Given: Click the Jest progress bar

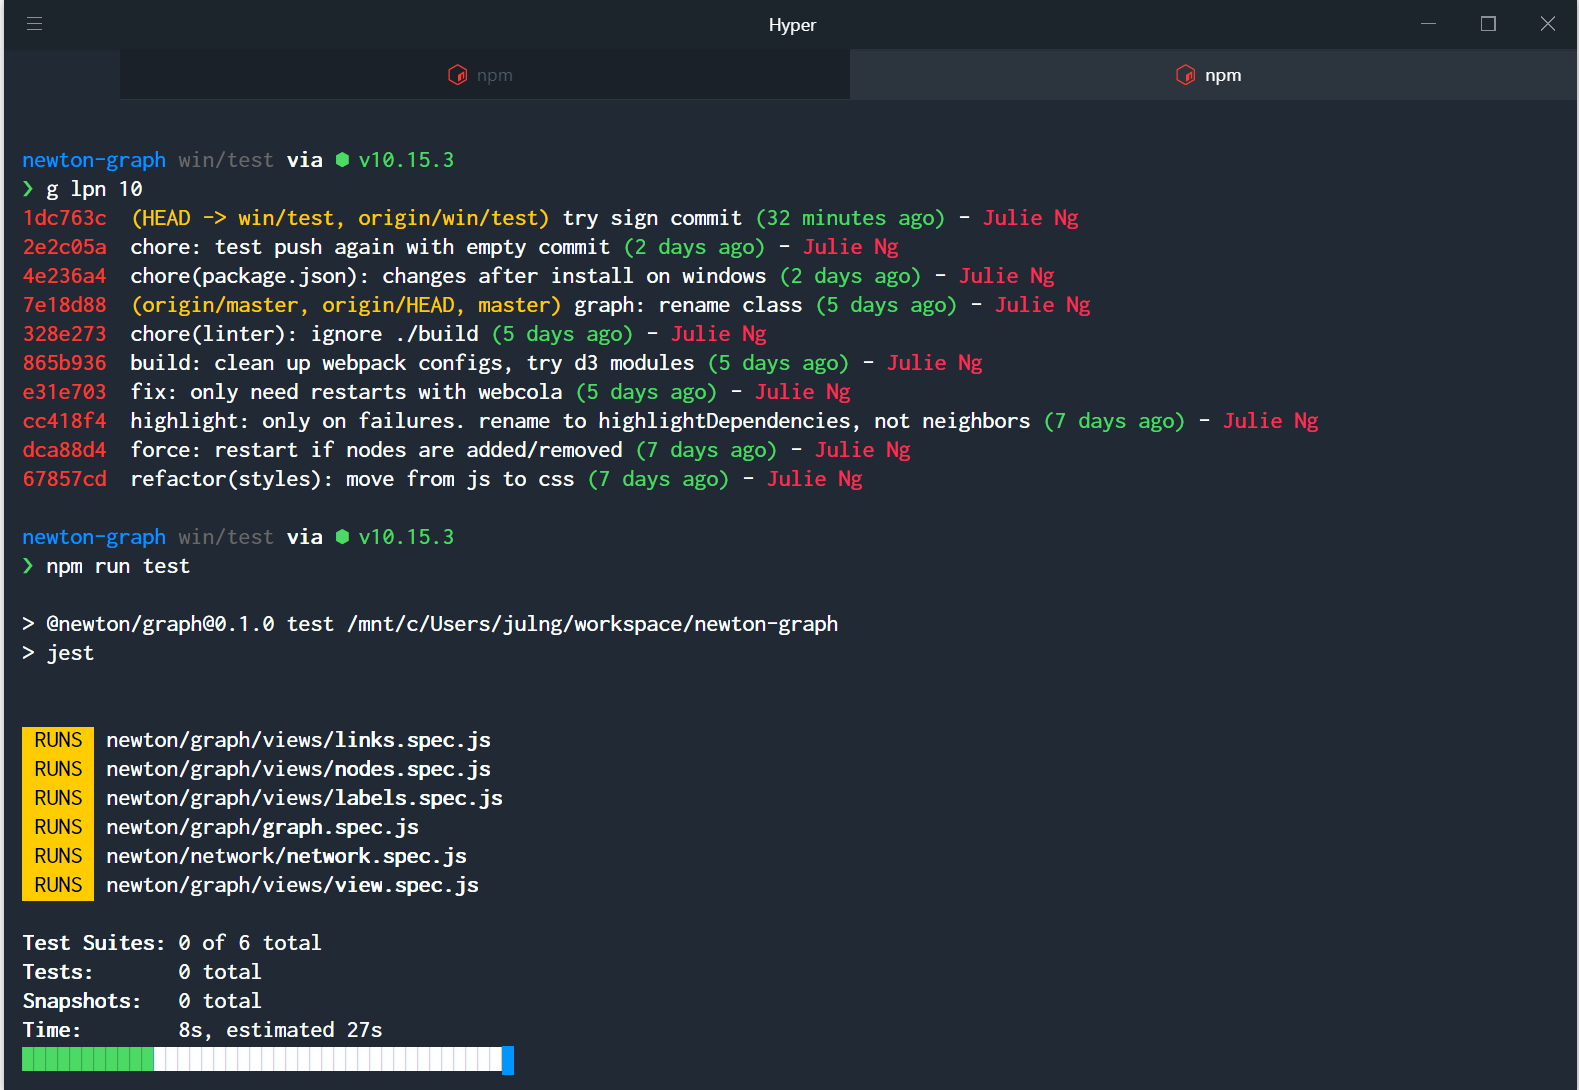Looking at the screenshot, I should point(268,1060).
